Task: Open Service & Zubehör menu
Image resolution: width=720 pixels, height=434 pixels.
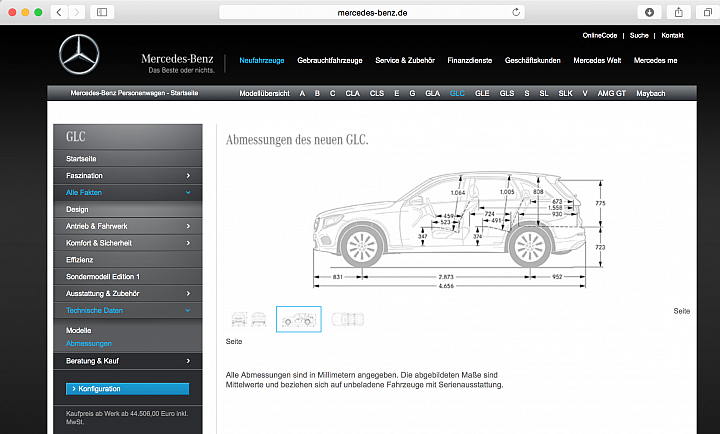Action: (405, 60)
